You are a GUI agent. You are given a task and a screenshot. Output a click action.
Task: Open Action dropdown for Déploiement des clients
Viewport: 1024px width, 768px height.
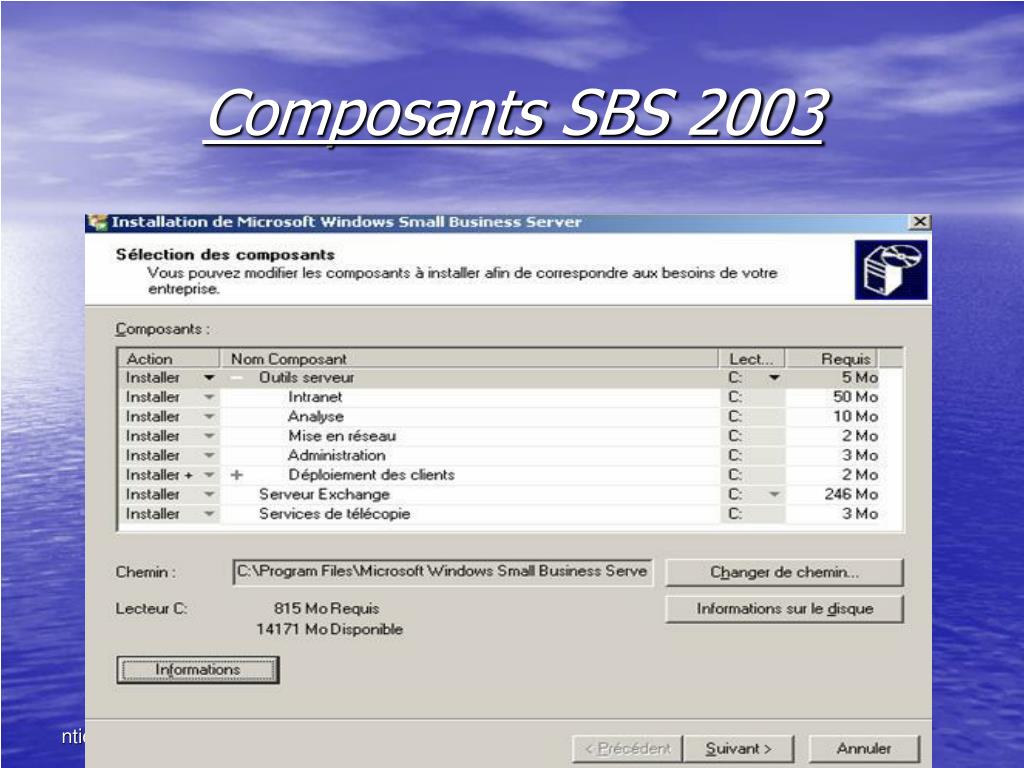pos(209,475)
